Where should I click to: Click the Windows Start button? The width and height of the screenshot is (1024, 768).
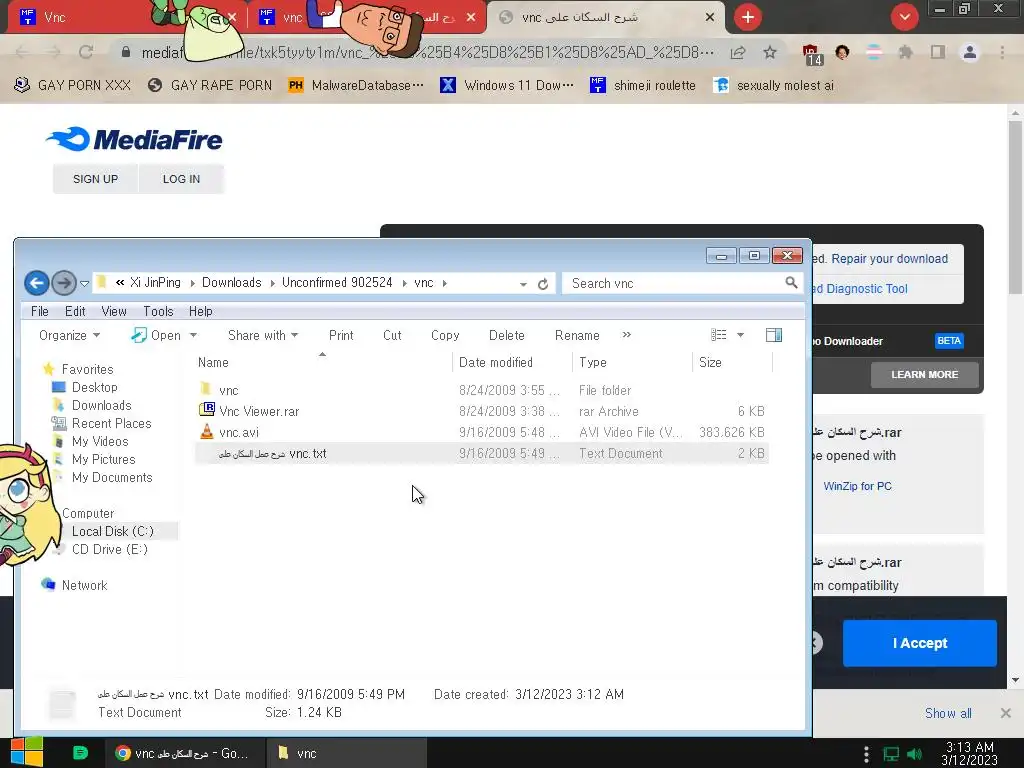coord(27,752)
